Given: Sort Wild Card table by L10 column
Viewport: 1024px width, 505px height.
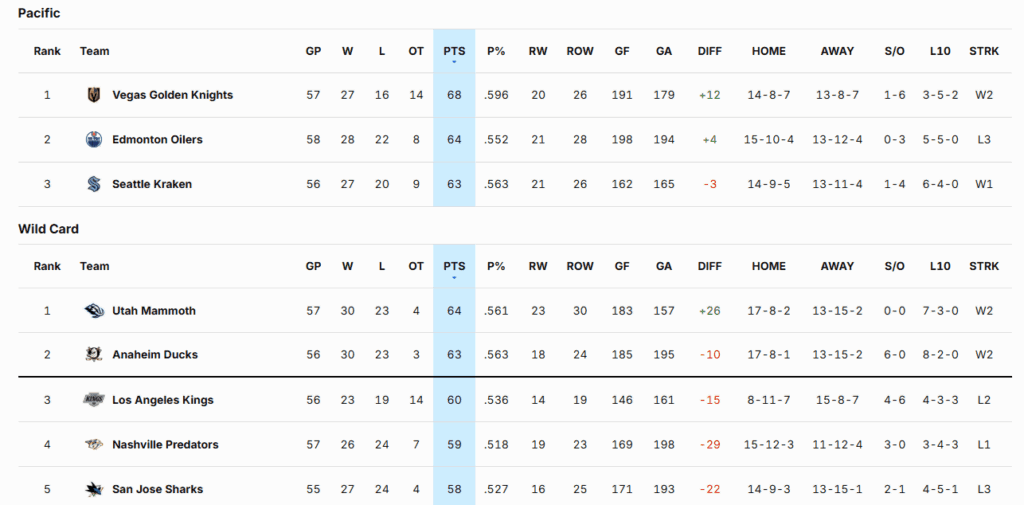Looking at the screenshot, I should [939, 266].
